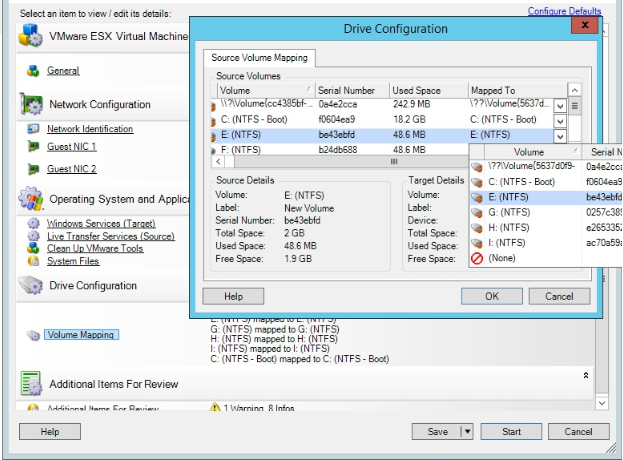Click the Network Identification icon
This screenshot has height=460, width=623.
(33, 129)
